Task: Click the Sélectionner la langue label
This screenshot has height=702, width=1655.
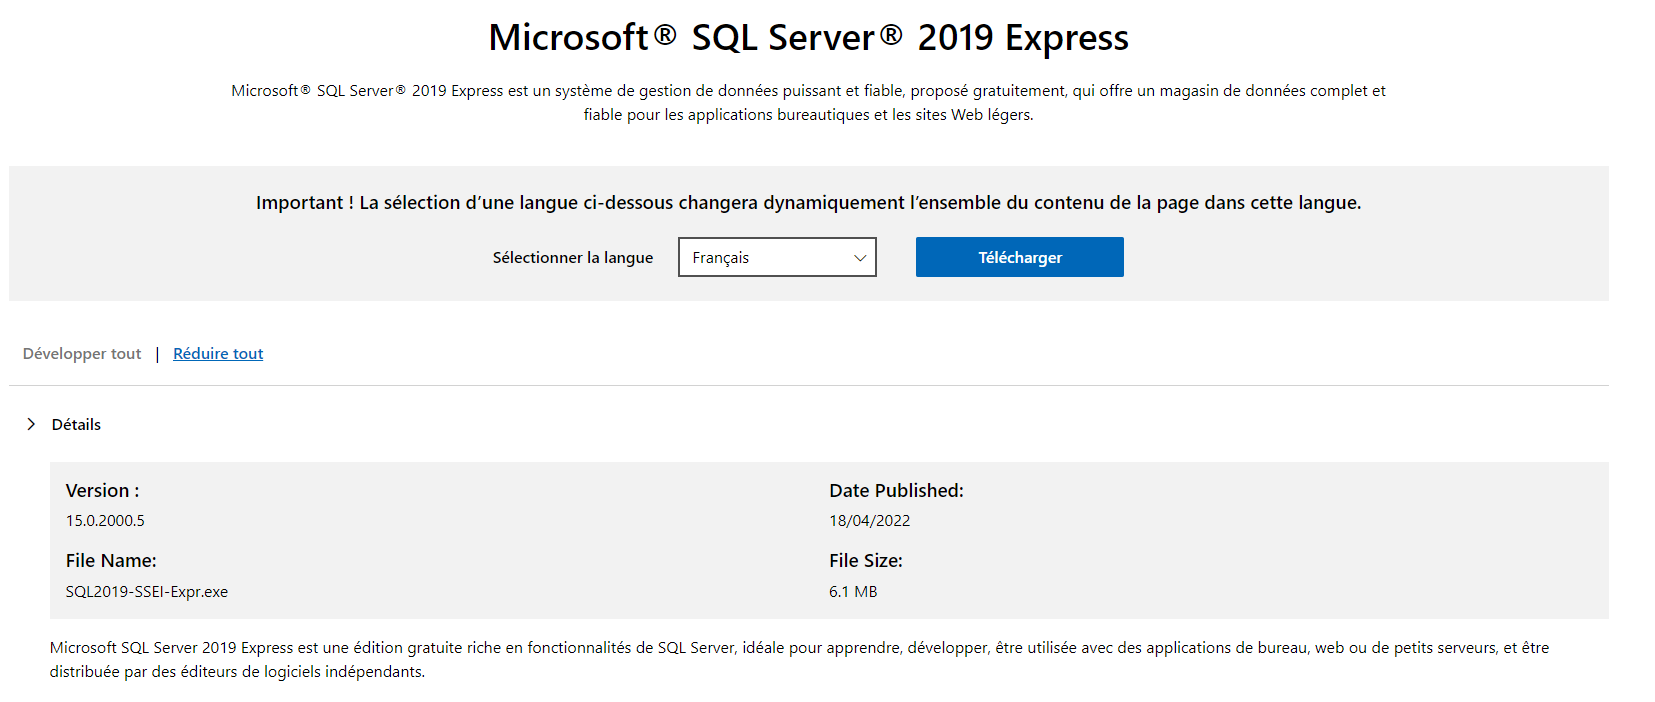Action: click(x=572, y=258)
